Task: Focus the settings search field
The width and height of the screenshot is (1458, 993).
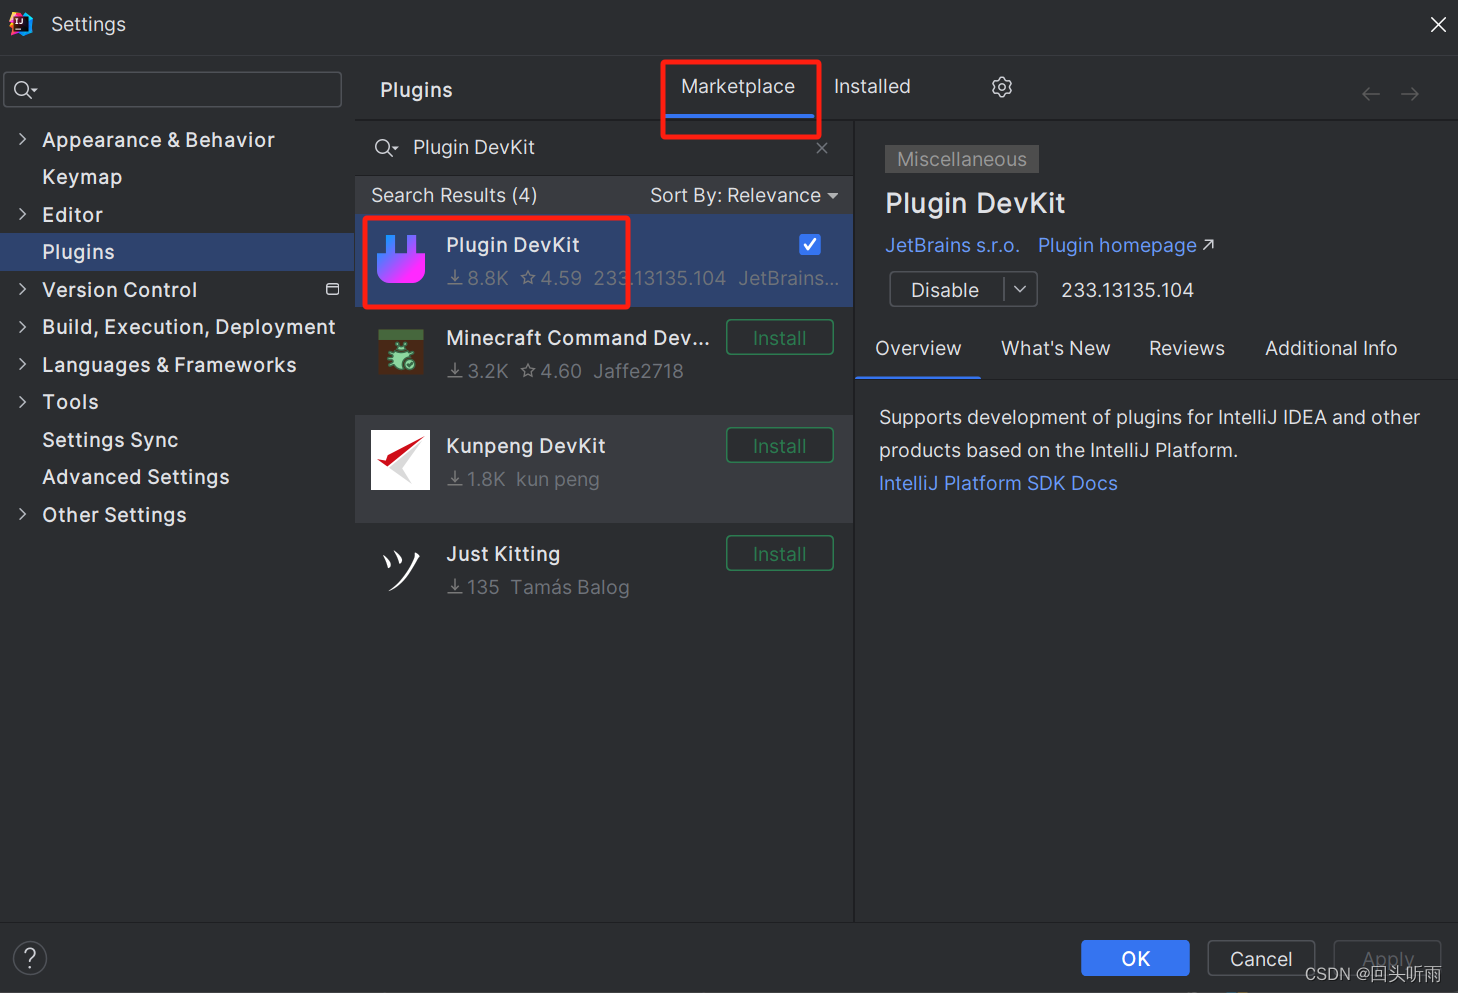Action: (x=173, y=90)
